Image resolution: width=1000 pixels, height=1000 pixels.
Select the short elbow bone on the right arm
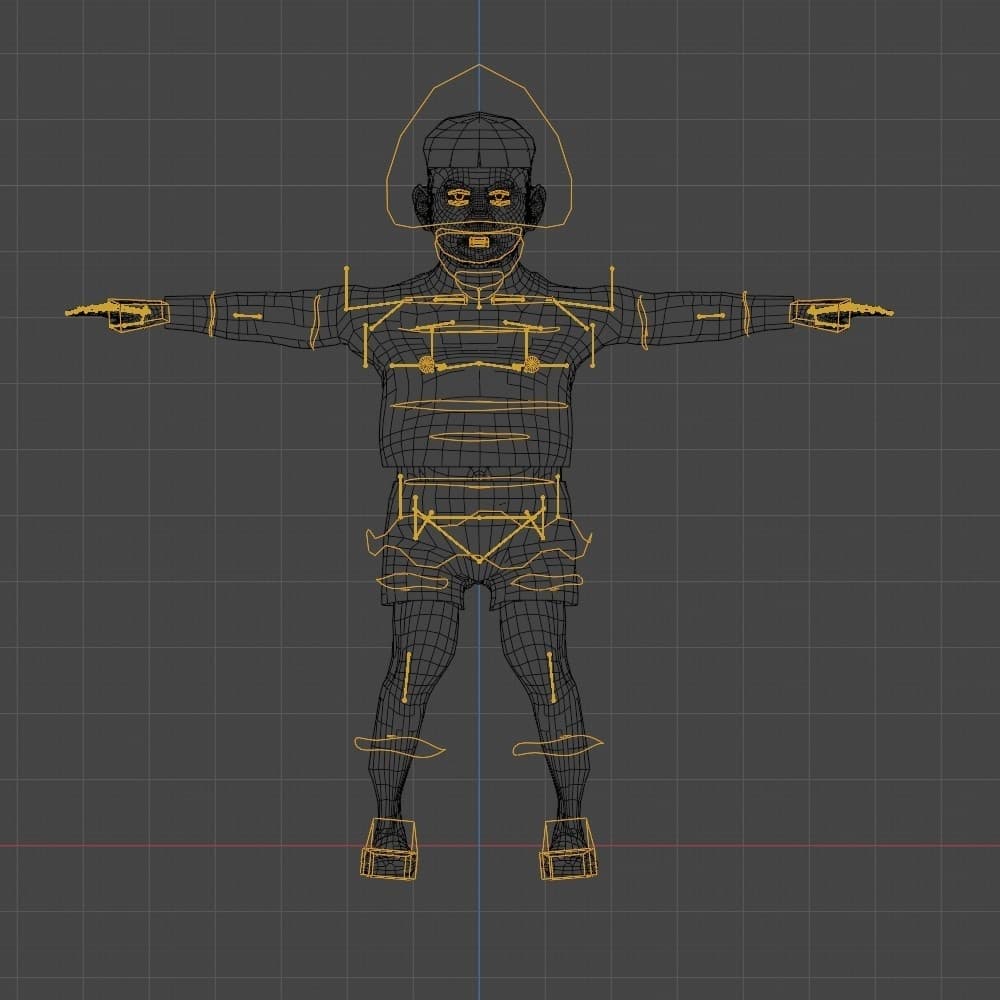tap(710, 316)
